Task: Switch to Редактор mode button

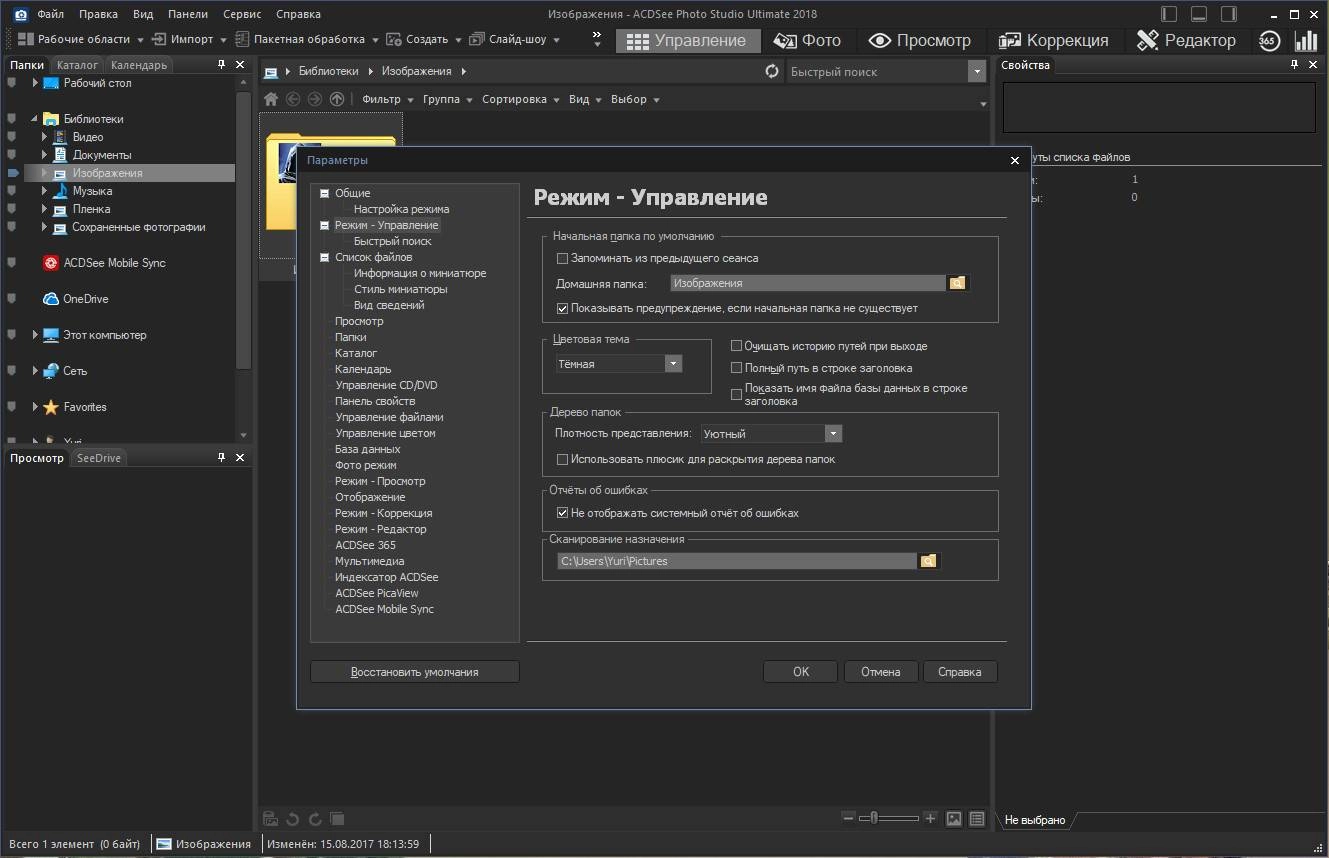Action: 1187,40
